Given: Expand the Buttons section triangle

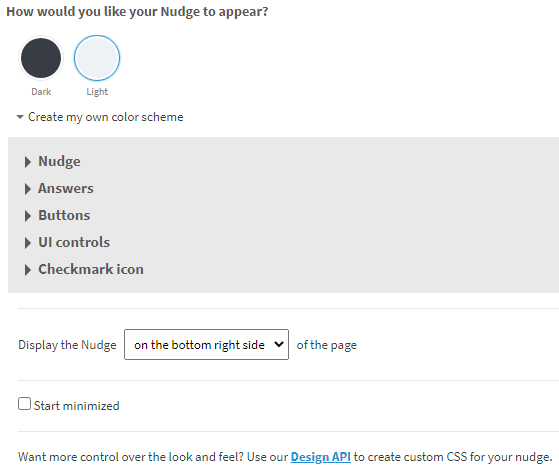Looking at the screenshot, I should point(28,216).
